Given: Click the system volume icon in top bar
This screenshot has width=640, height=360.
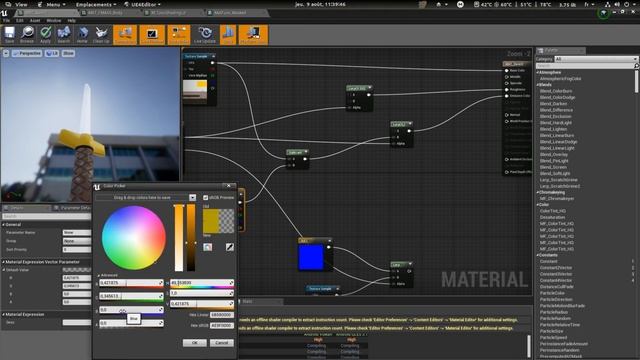Looking at the screenshot, I should click(617, 4).
